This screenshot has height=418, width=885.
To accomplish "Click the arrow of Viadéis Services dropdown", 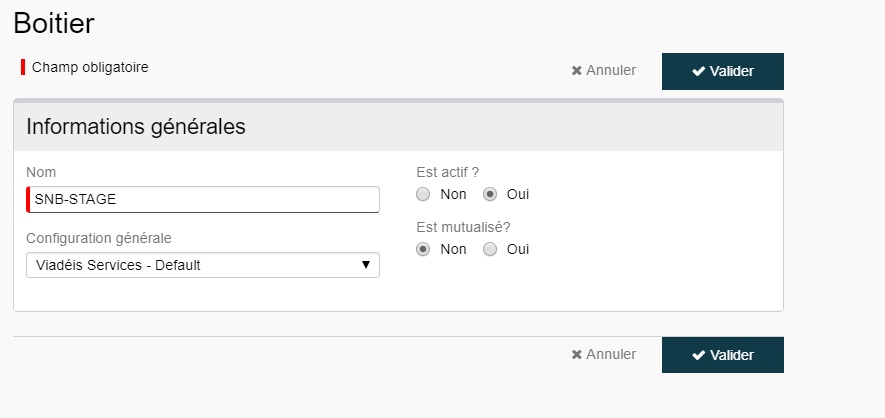I will [x=365, y=265].
